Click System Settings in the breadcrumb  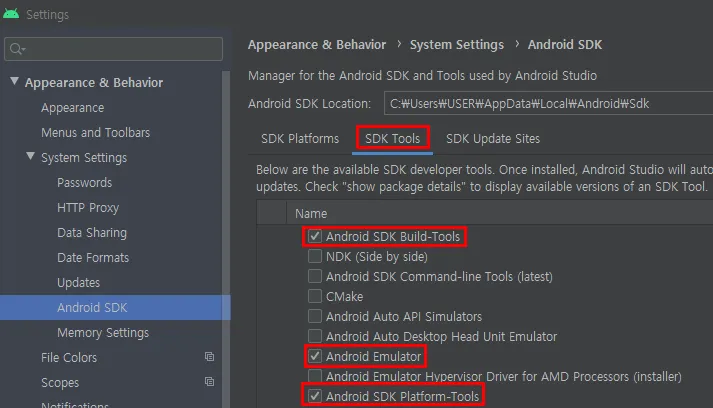click(457, 45)
